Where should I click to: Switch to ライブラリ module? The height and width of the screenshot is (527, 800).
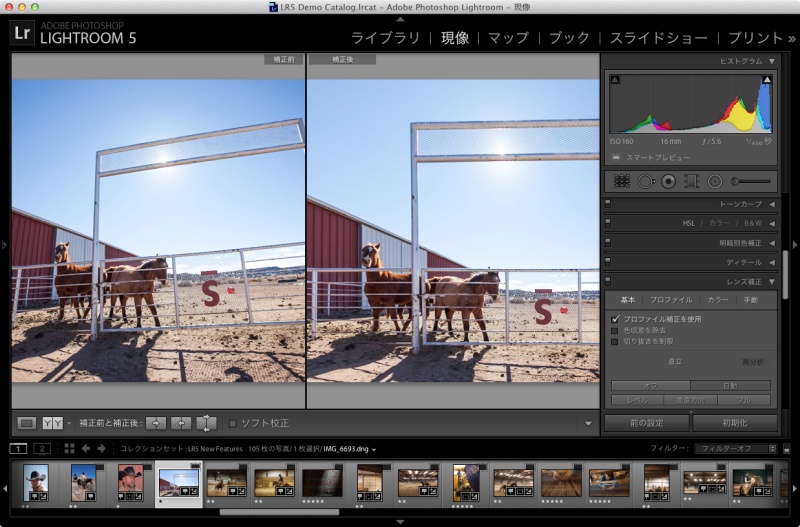pos(385,38)
